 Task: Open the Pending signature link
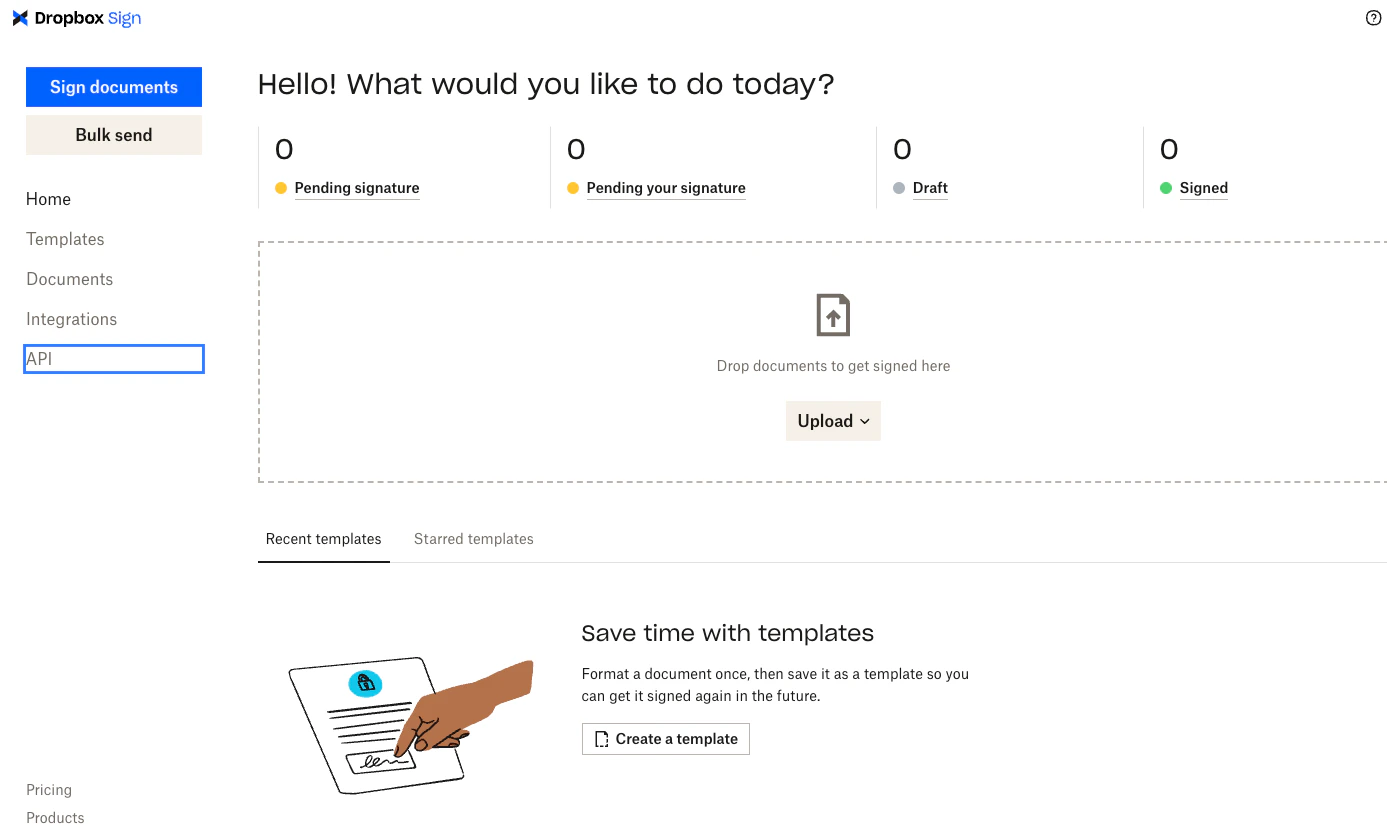tap(357, 188)
